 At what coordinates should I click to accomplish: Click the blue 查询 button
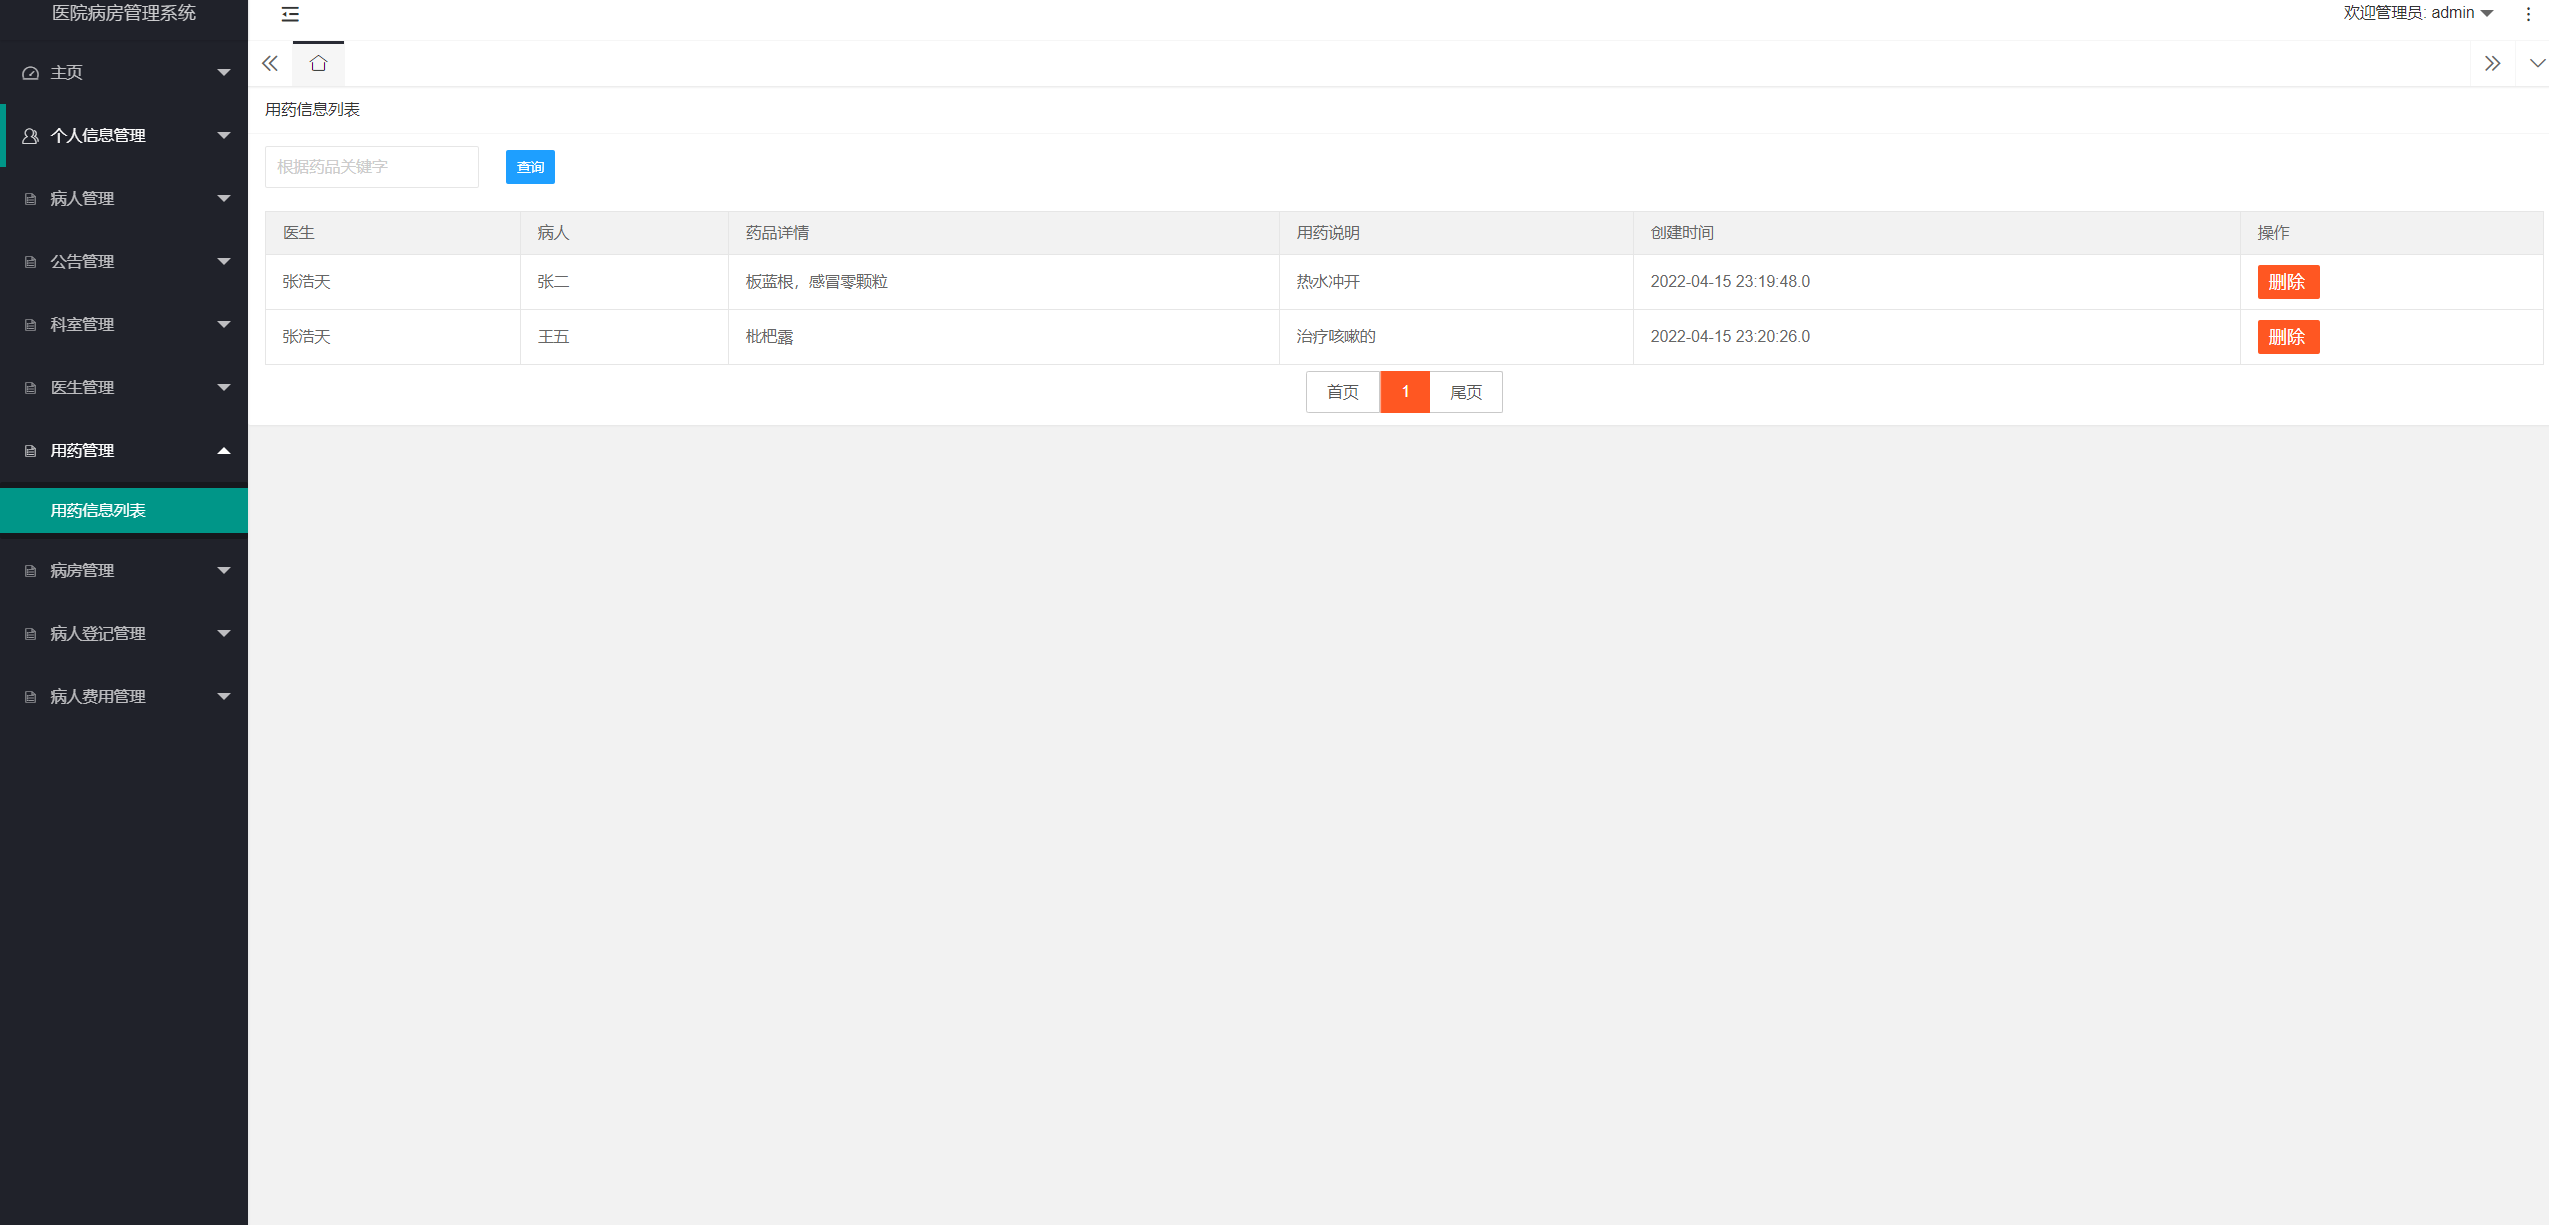530,167
